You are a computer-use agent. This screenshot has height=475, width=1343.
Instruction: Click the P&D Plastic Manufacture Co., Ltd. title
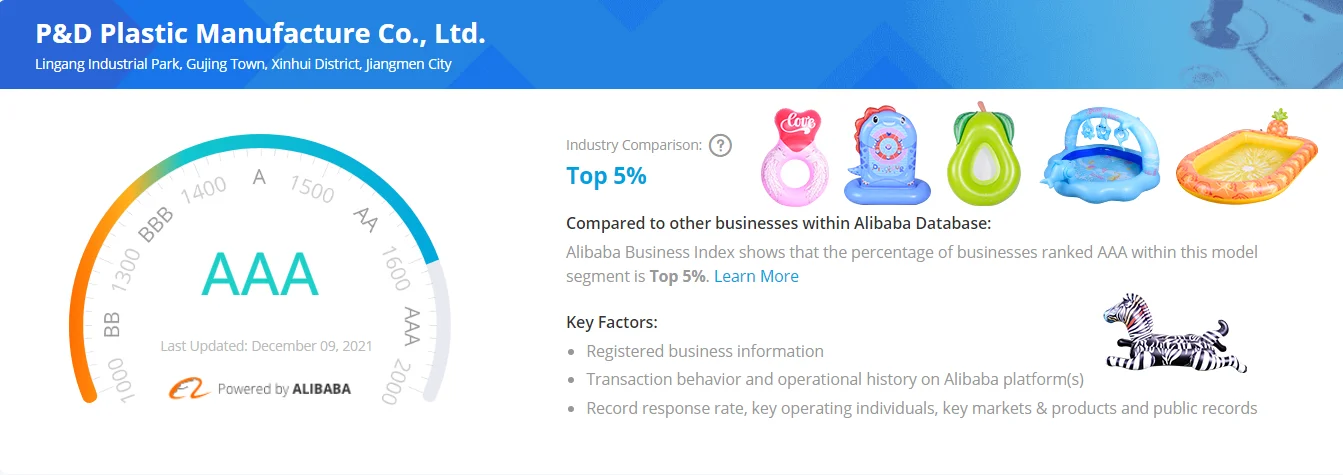(260, 34)
